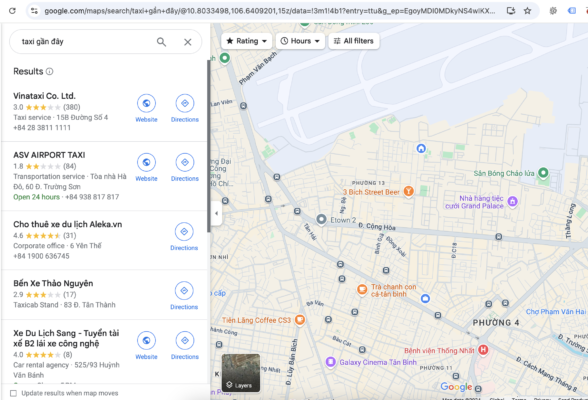Click the blue home pin near airport
Image resolution: width=588 pixels, height=400 pixels.
[x=421, y=148]
